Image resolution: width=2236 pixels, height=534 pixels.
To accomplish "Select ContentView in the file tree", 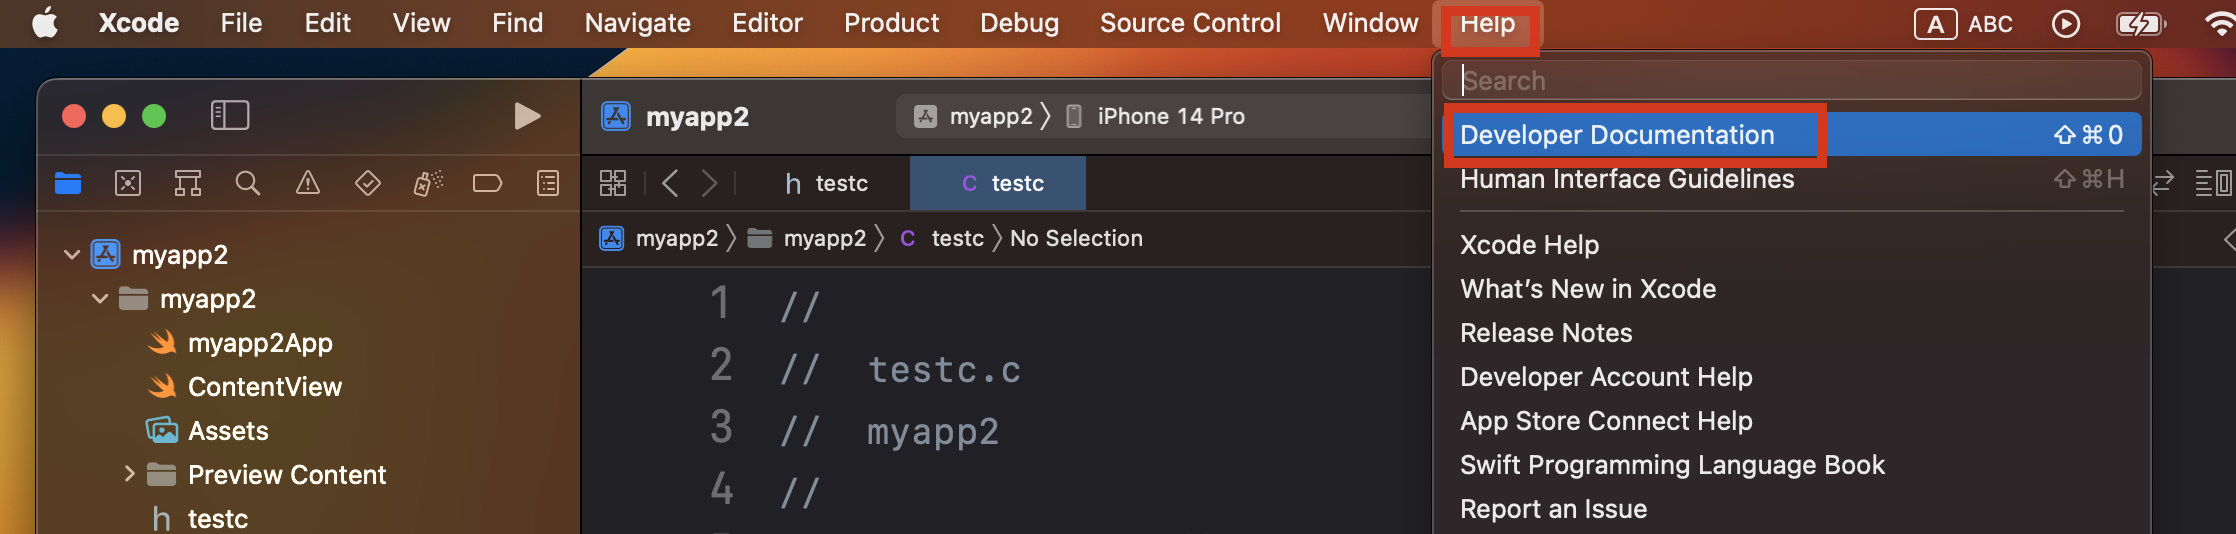I will tap(264, 387).
